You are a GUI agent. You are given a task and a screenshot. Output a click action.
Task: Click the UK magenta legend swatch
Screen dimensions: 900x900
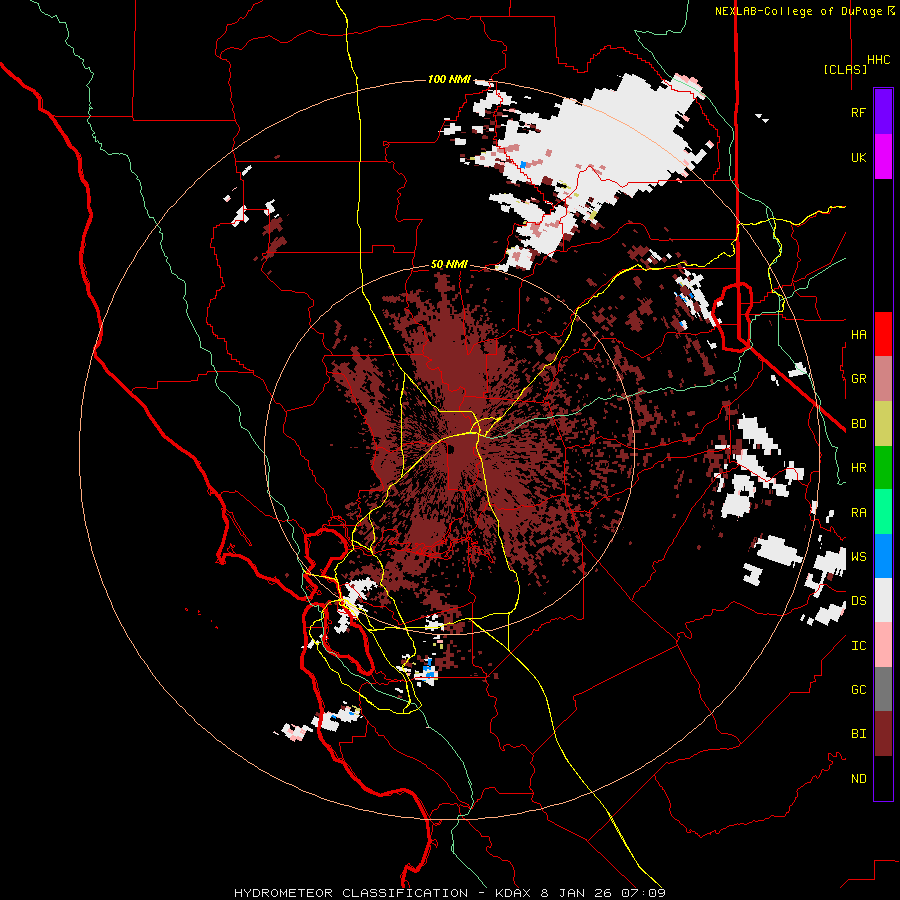pyautogui.click(x=883, y=157)
